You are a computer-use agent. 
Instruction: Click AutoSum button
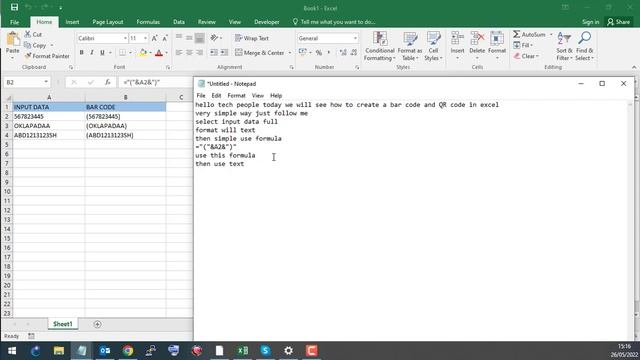530,35
